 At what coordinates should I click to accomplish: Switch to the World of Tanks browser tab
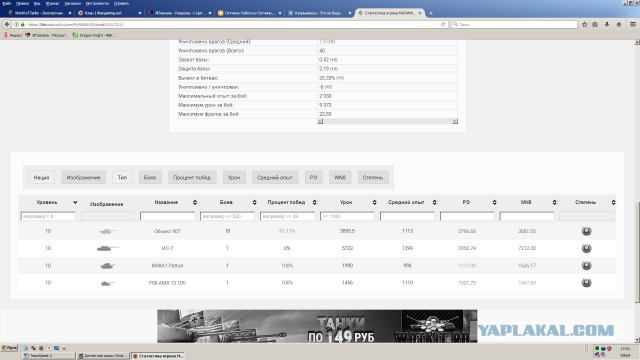tap(39, 13)
